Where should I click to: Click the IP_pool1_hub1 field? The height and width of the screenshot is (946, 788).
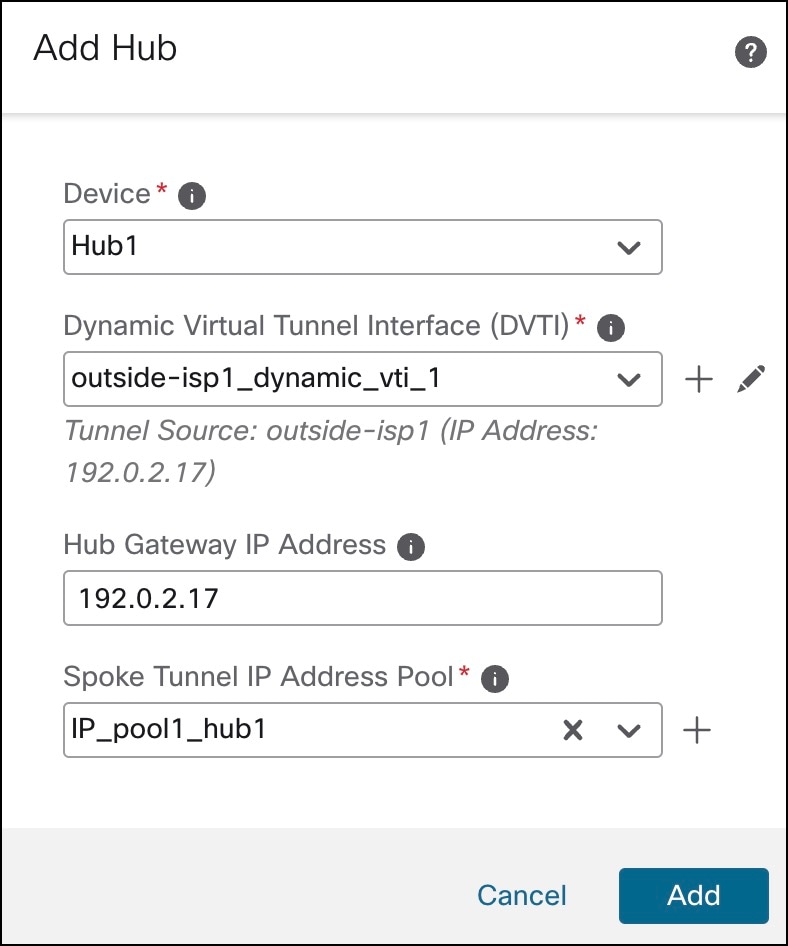pos(300,730)
